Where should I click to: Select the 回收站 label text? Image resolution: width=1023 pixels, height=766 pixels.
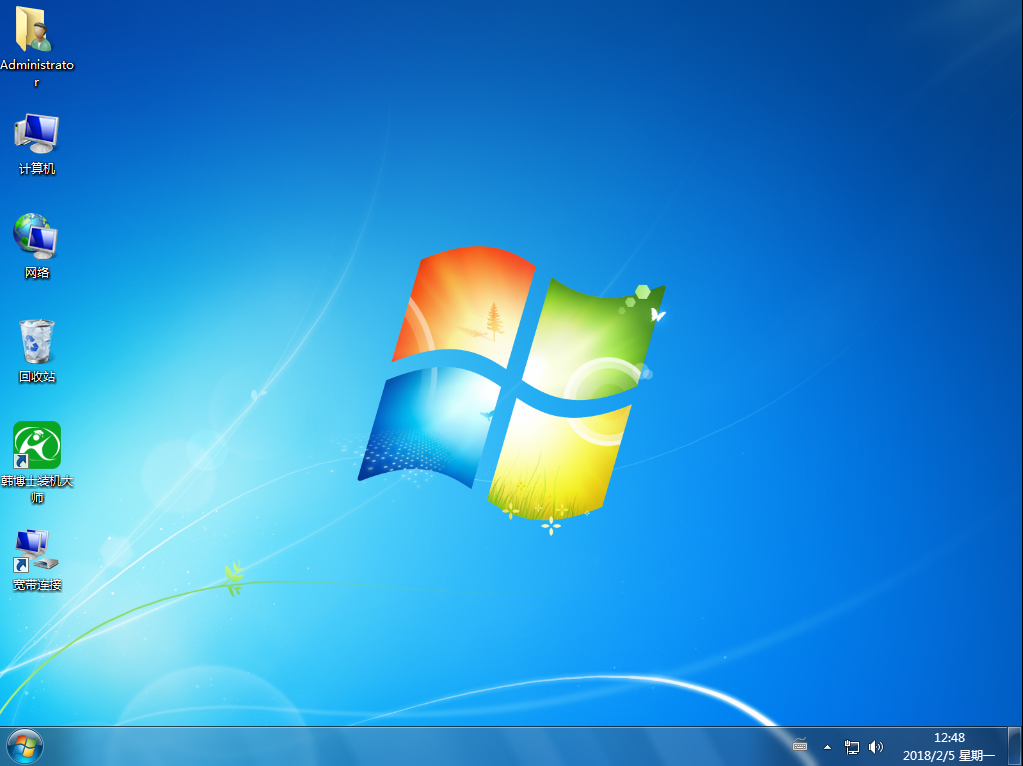pos(36,378)
